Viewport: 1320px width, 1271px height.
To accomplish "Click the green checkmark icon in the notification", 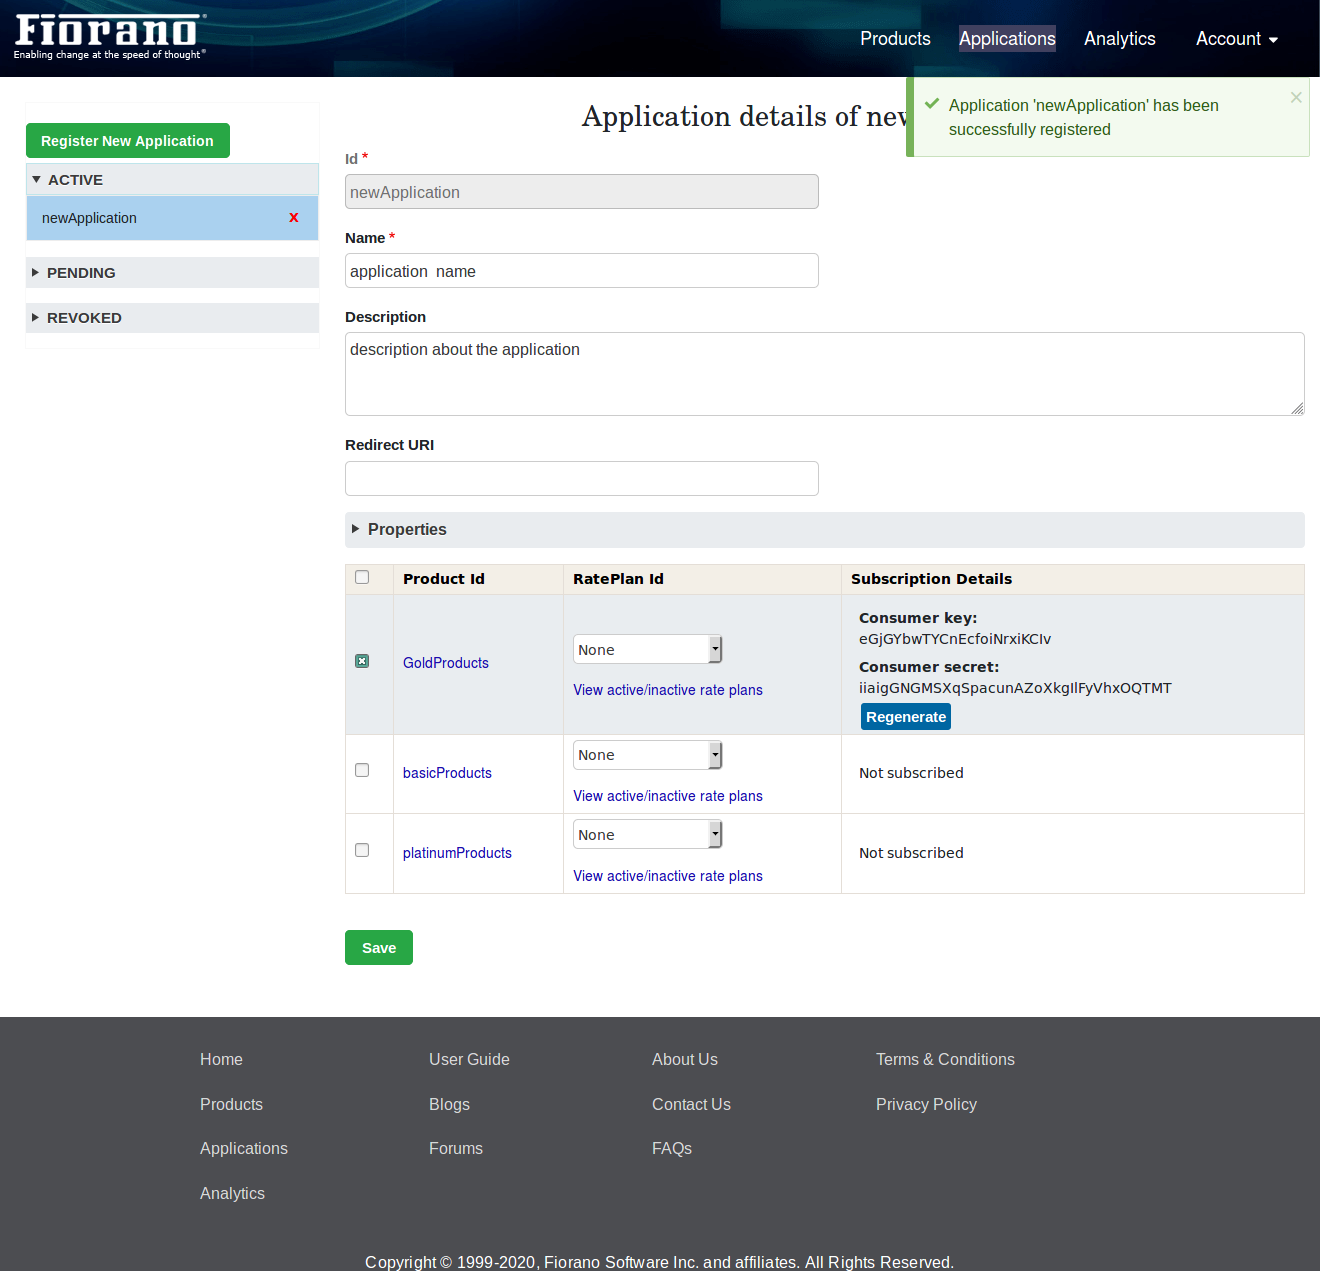I will [932, 104].
